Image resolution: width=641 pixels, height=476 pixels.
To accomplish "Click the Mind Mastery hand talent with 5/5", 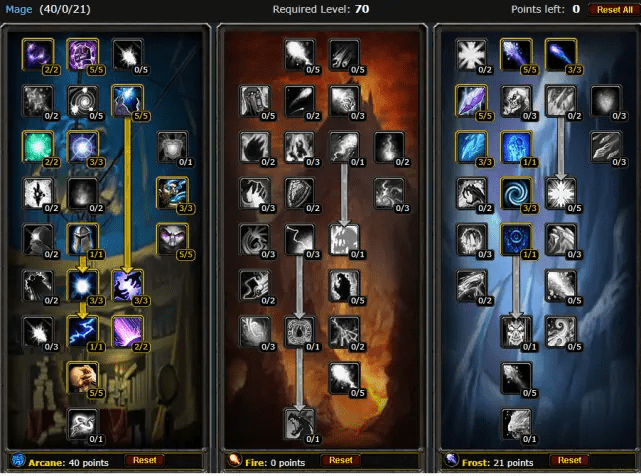I will pos(82,377).
